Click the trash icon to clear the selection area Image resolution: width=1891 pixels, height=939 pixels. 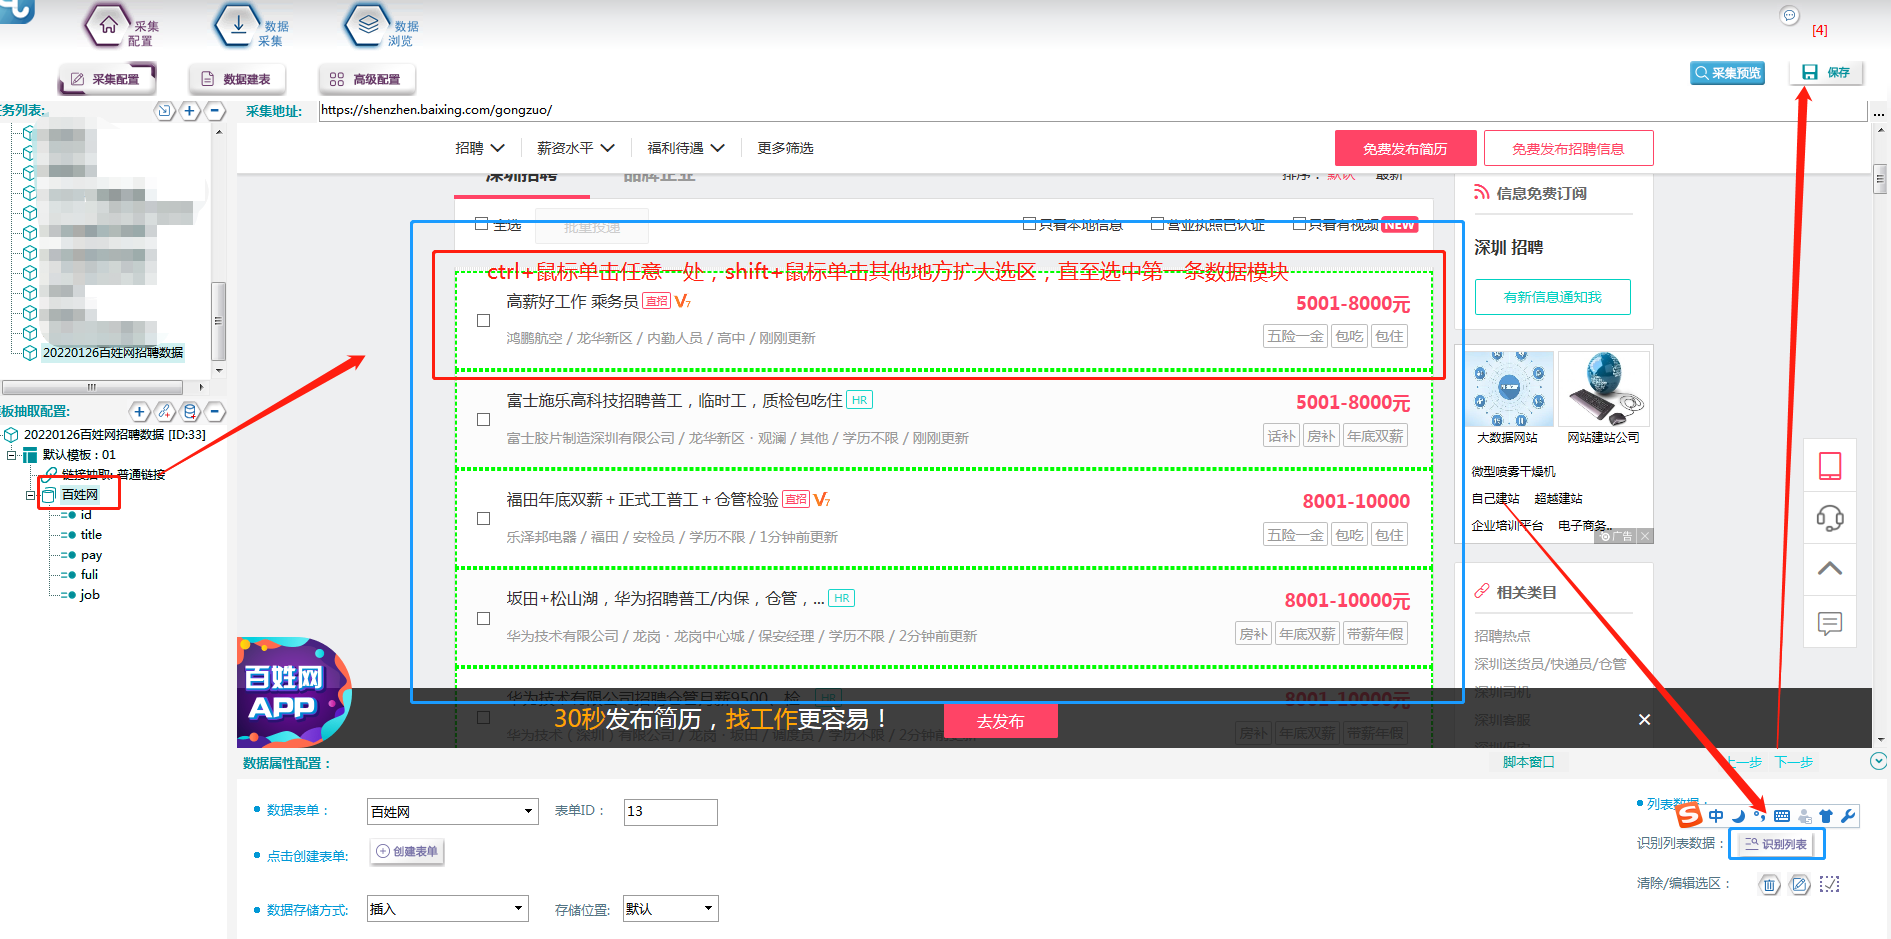(1769, 884)
